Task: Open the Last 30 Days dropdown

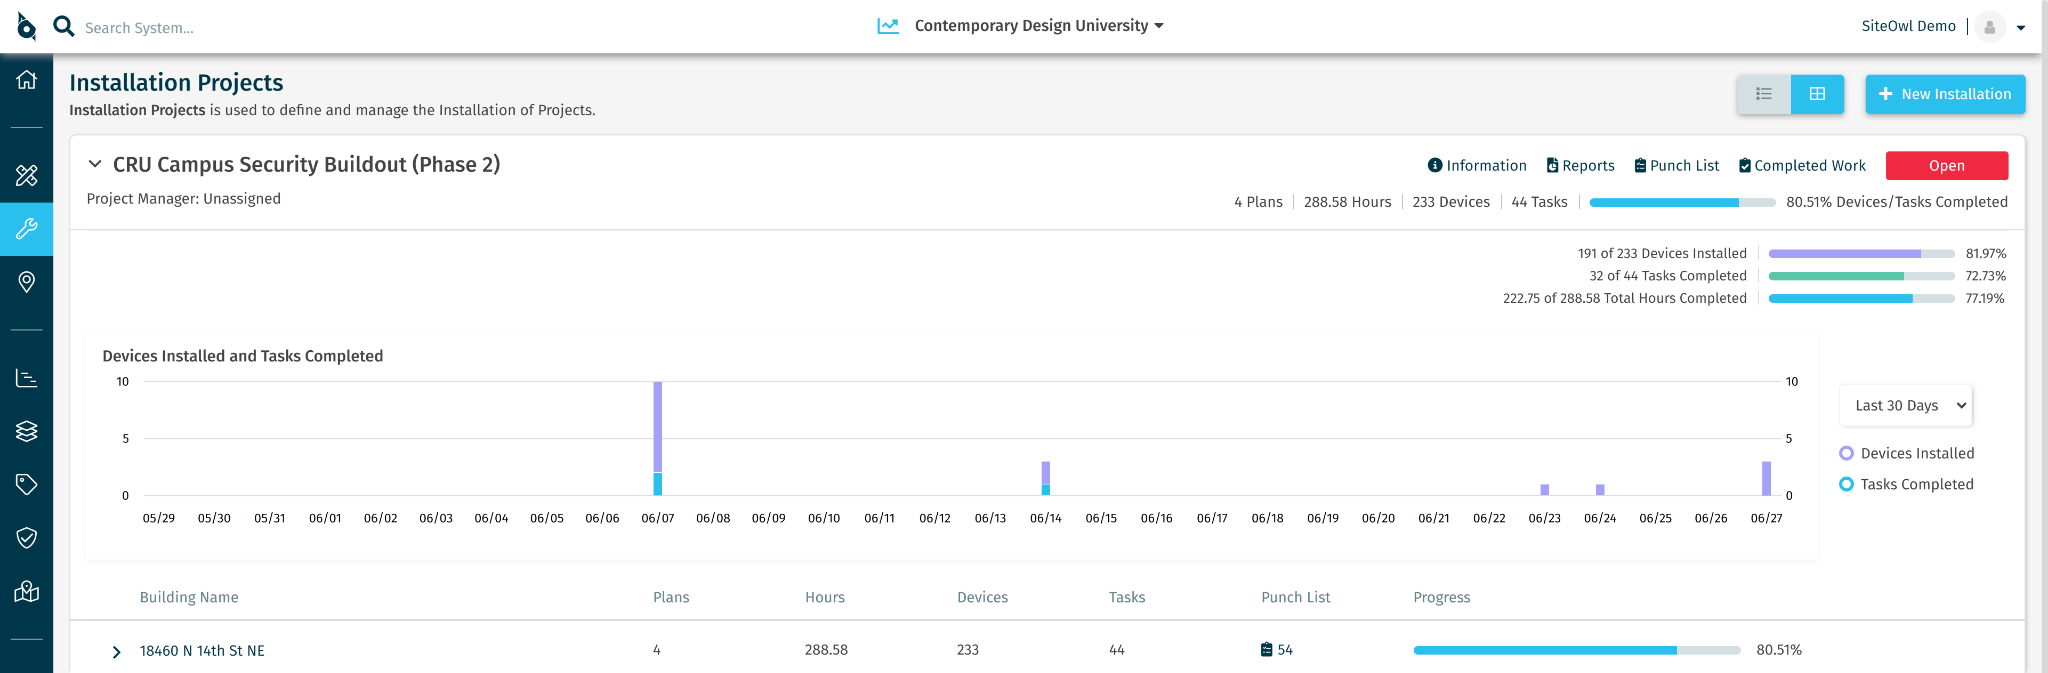Action: coord(1906,405)
